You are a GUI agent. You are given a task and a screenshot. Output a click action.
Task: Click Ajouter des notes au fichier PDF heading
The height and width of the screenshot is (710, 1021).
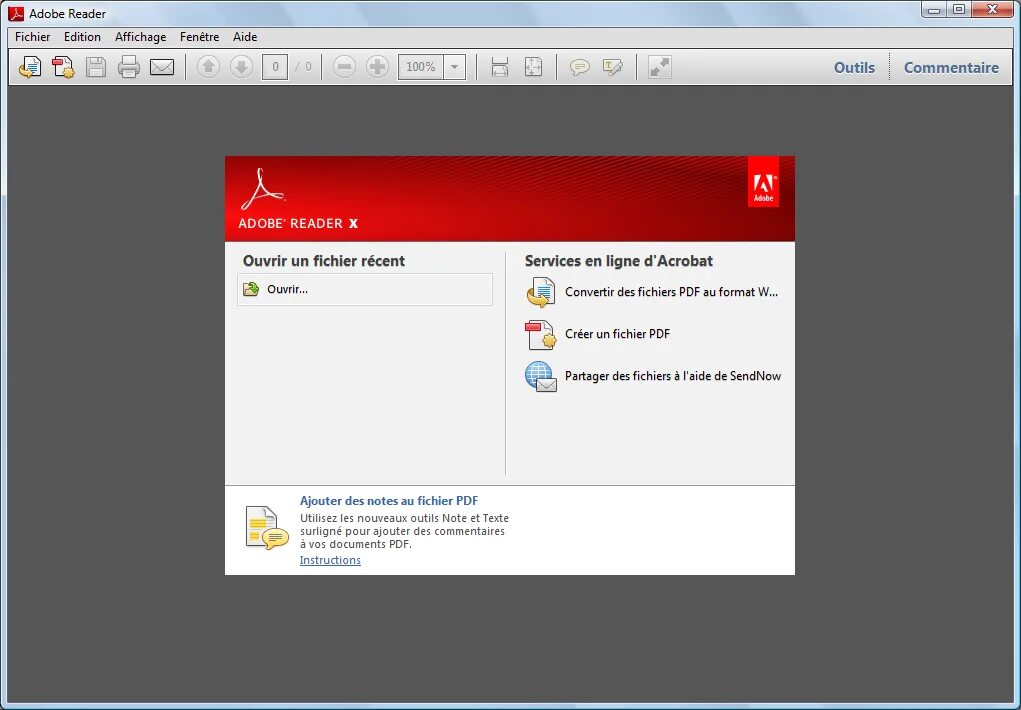389,501
